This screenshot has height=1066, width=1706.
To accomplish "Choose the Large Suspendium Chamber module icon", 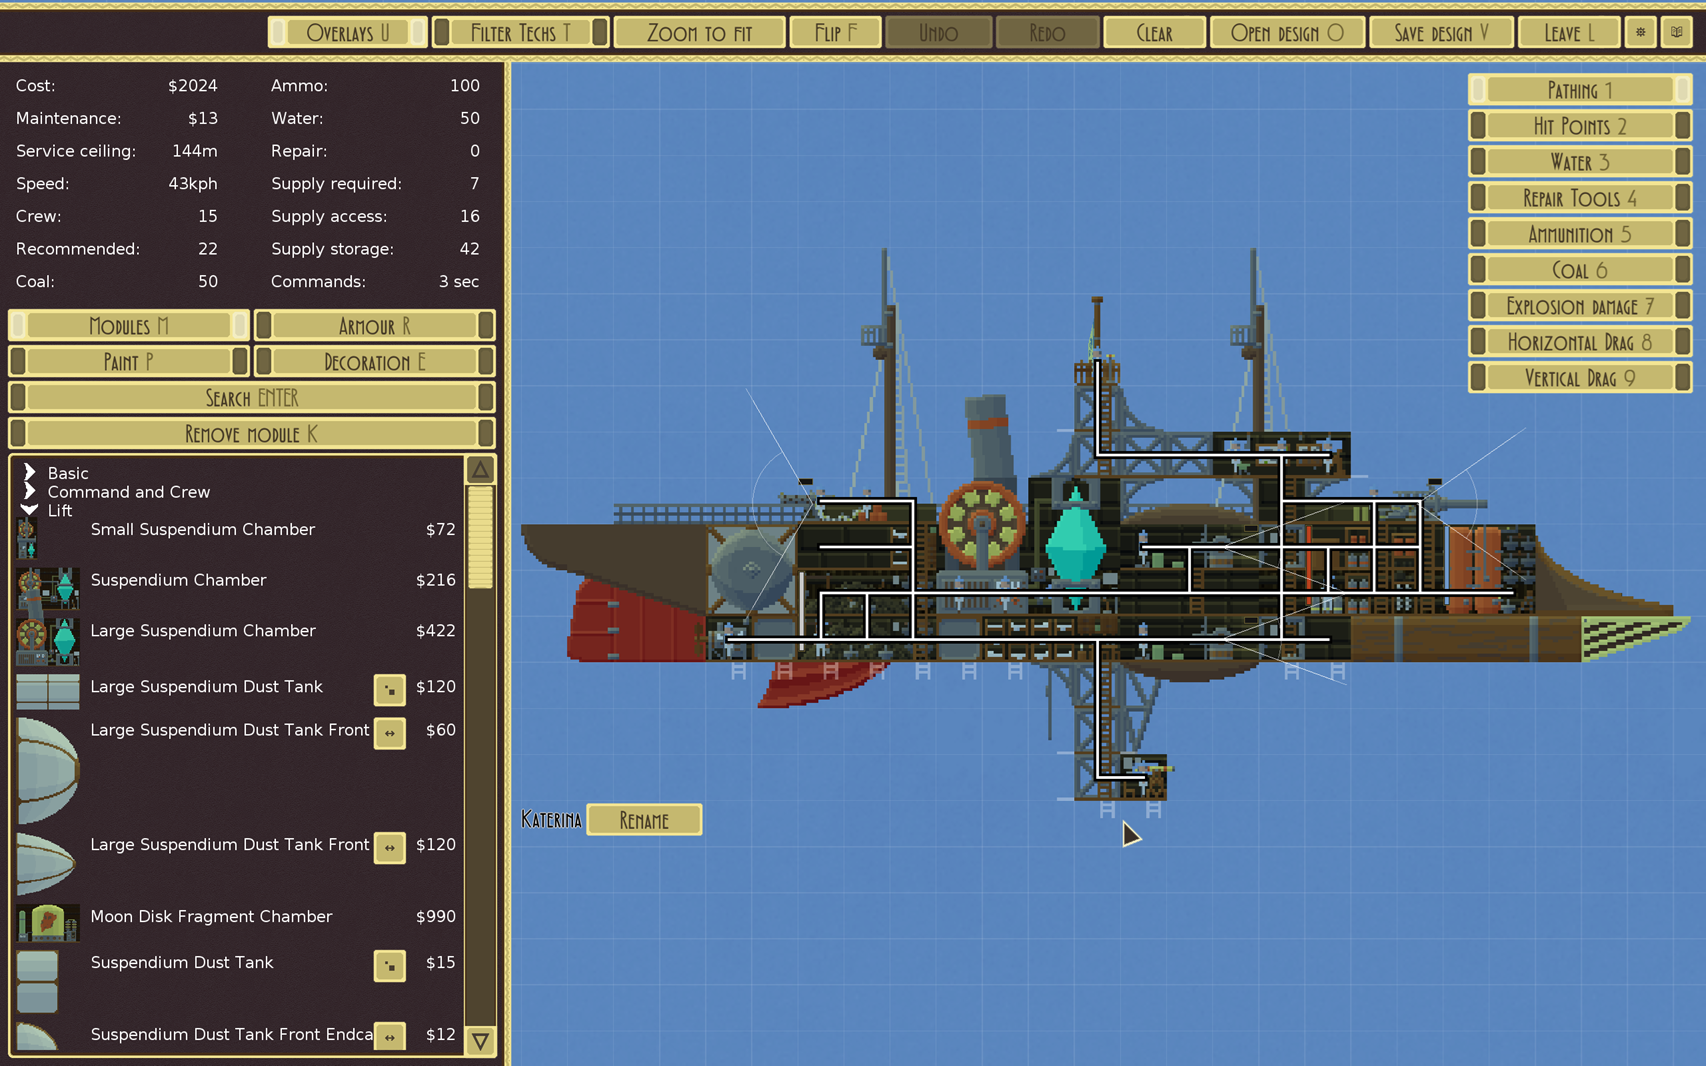I will pyautogui.click(x=47, y=640).
